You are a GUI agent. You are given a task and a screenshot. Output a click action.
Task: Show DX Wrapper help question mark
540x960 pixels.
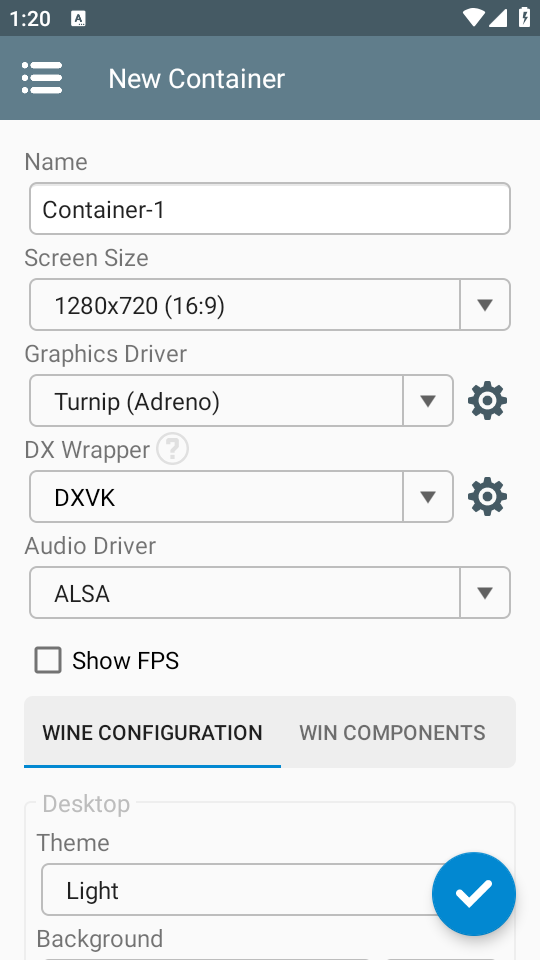click(172, 449)
